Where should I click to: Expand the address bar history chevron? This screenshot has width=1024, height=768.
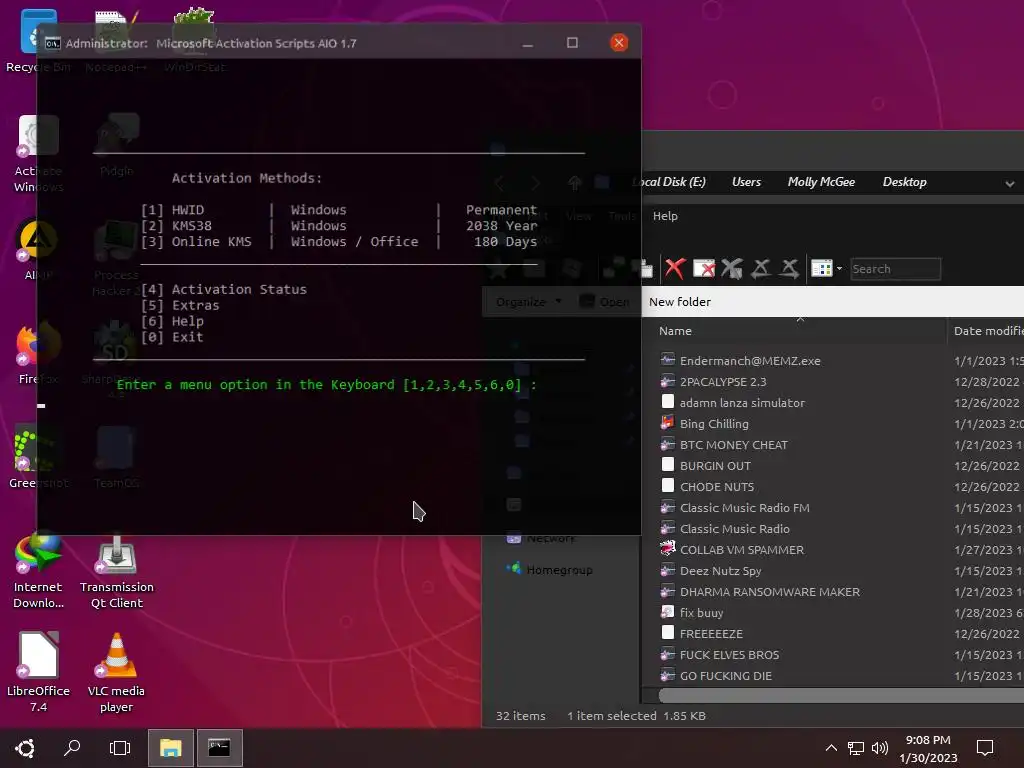click(1010, 184)
